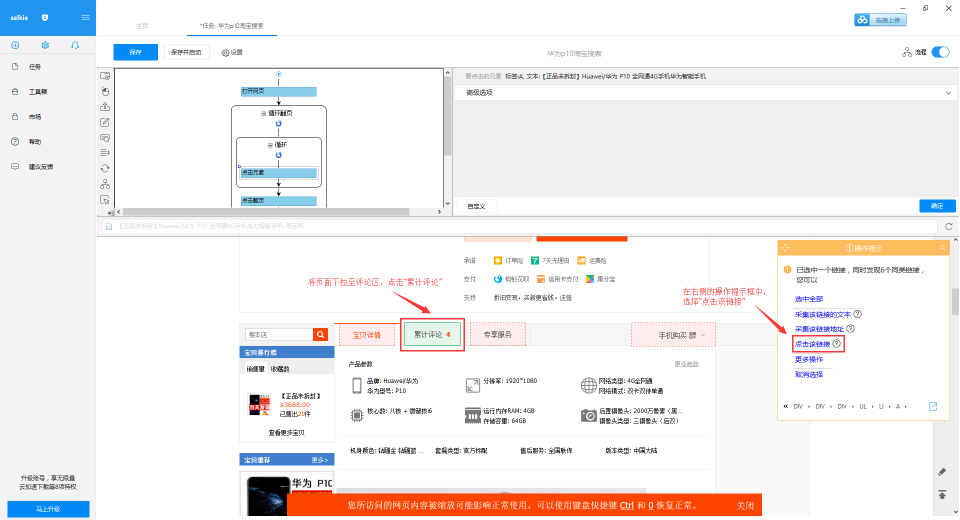This screenshot has width=960, height=520.
Task: Select the branch condition tool icon
Action: [105, 184]
